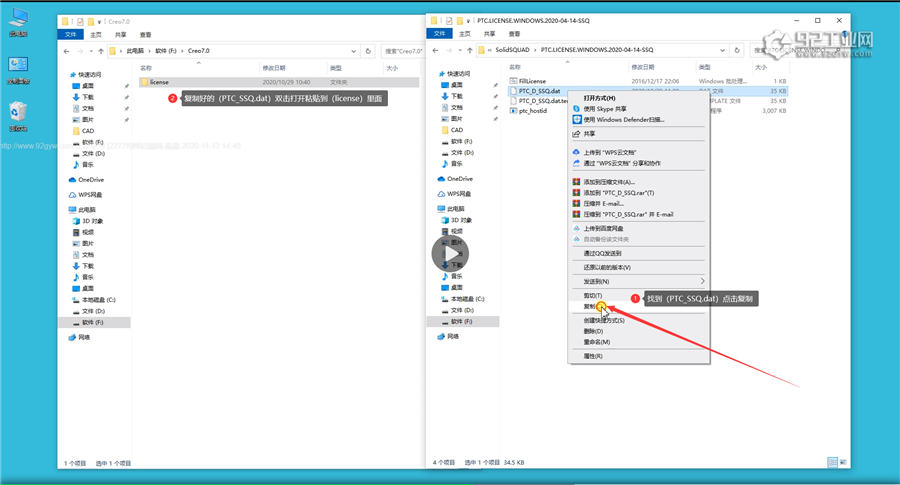Select 本地磁盘 (C:) in Creo7.0 sidebar
This screenshot has height=485, width=900.
pyautogui.click(x=94, y=300)
